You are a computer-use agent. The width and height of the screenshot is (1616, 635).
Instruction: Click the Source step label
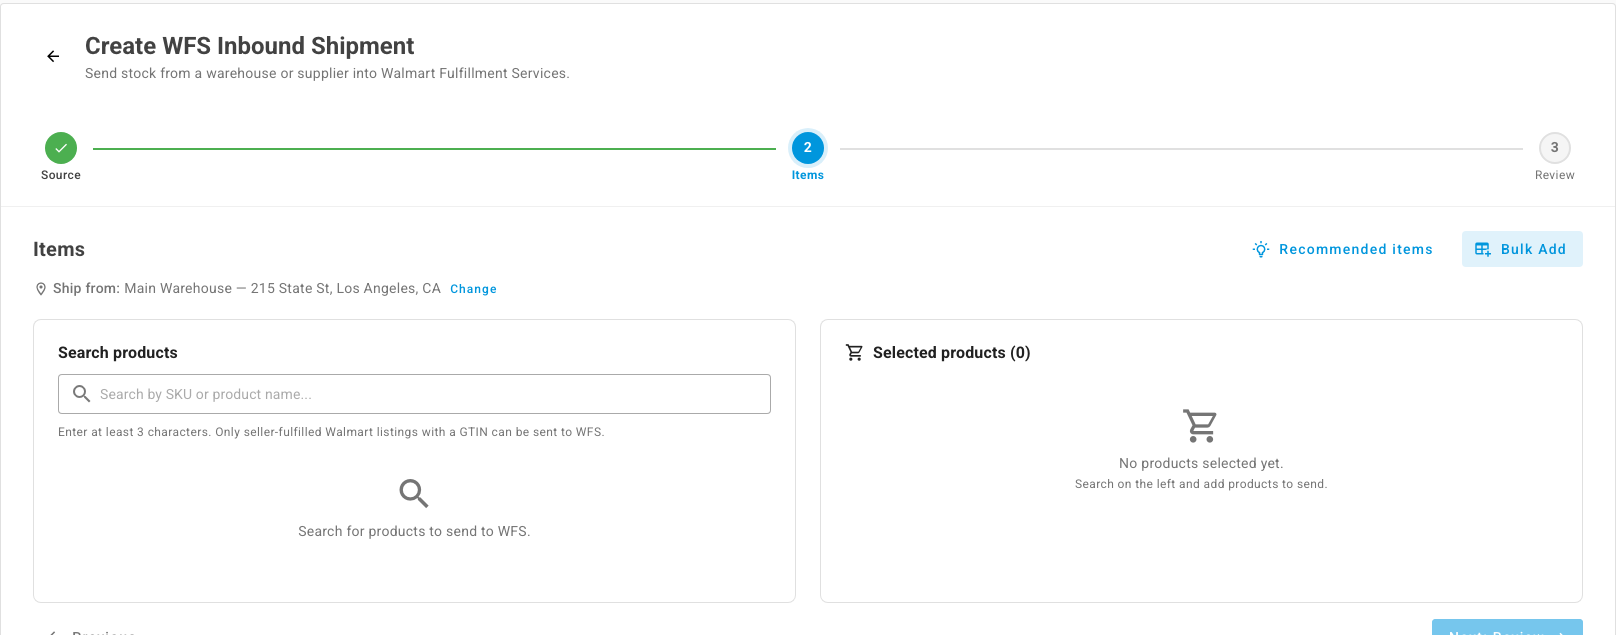pyautogui.click(x=61, y=175)
